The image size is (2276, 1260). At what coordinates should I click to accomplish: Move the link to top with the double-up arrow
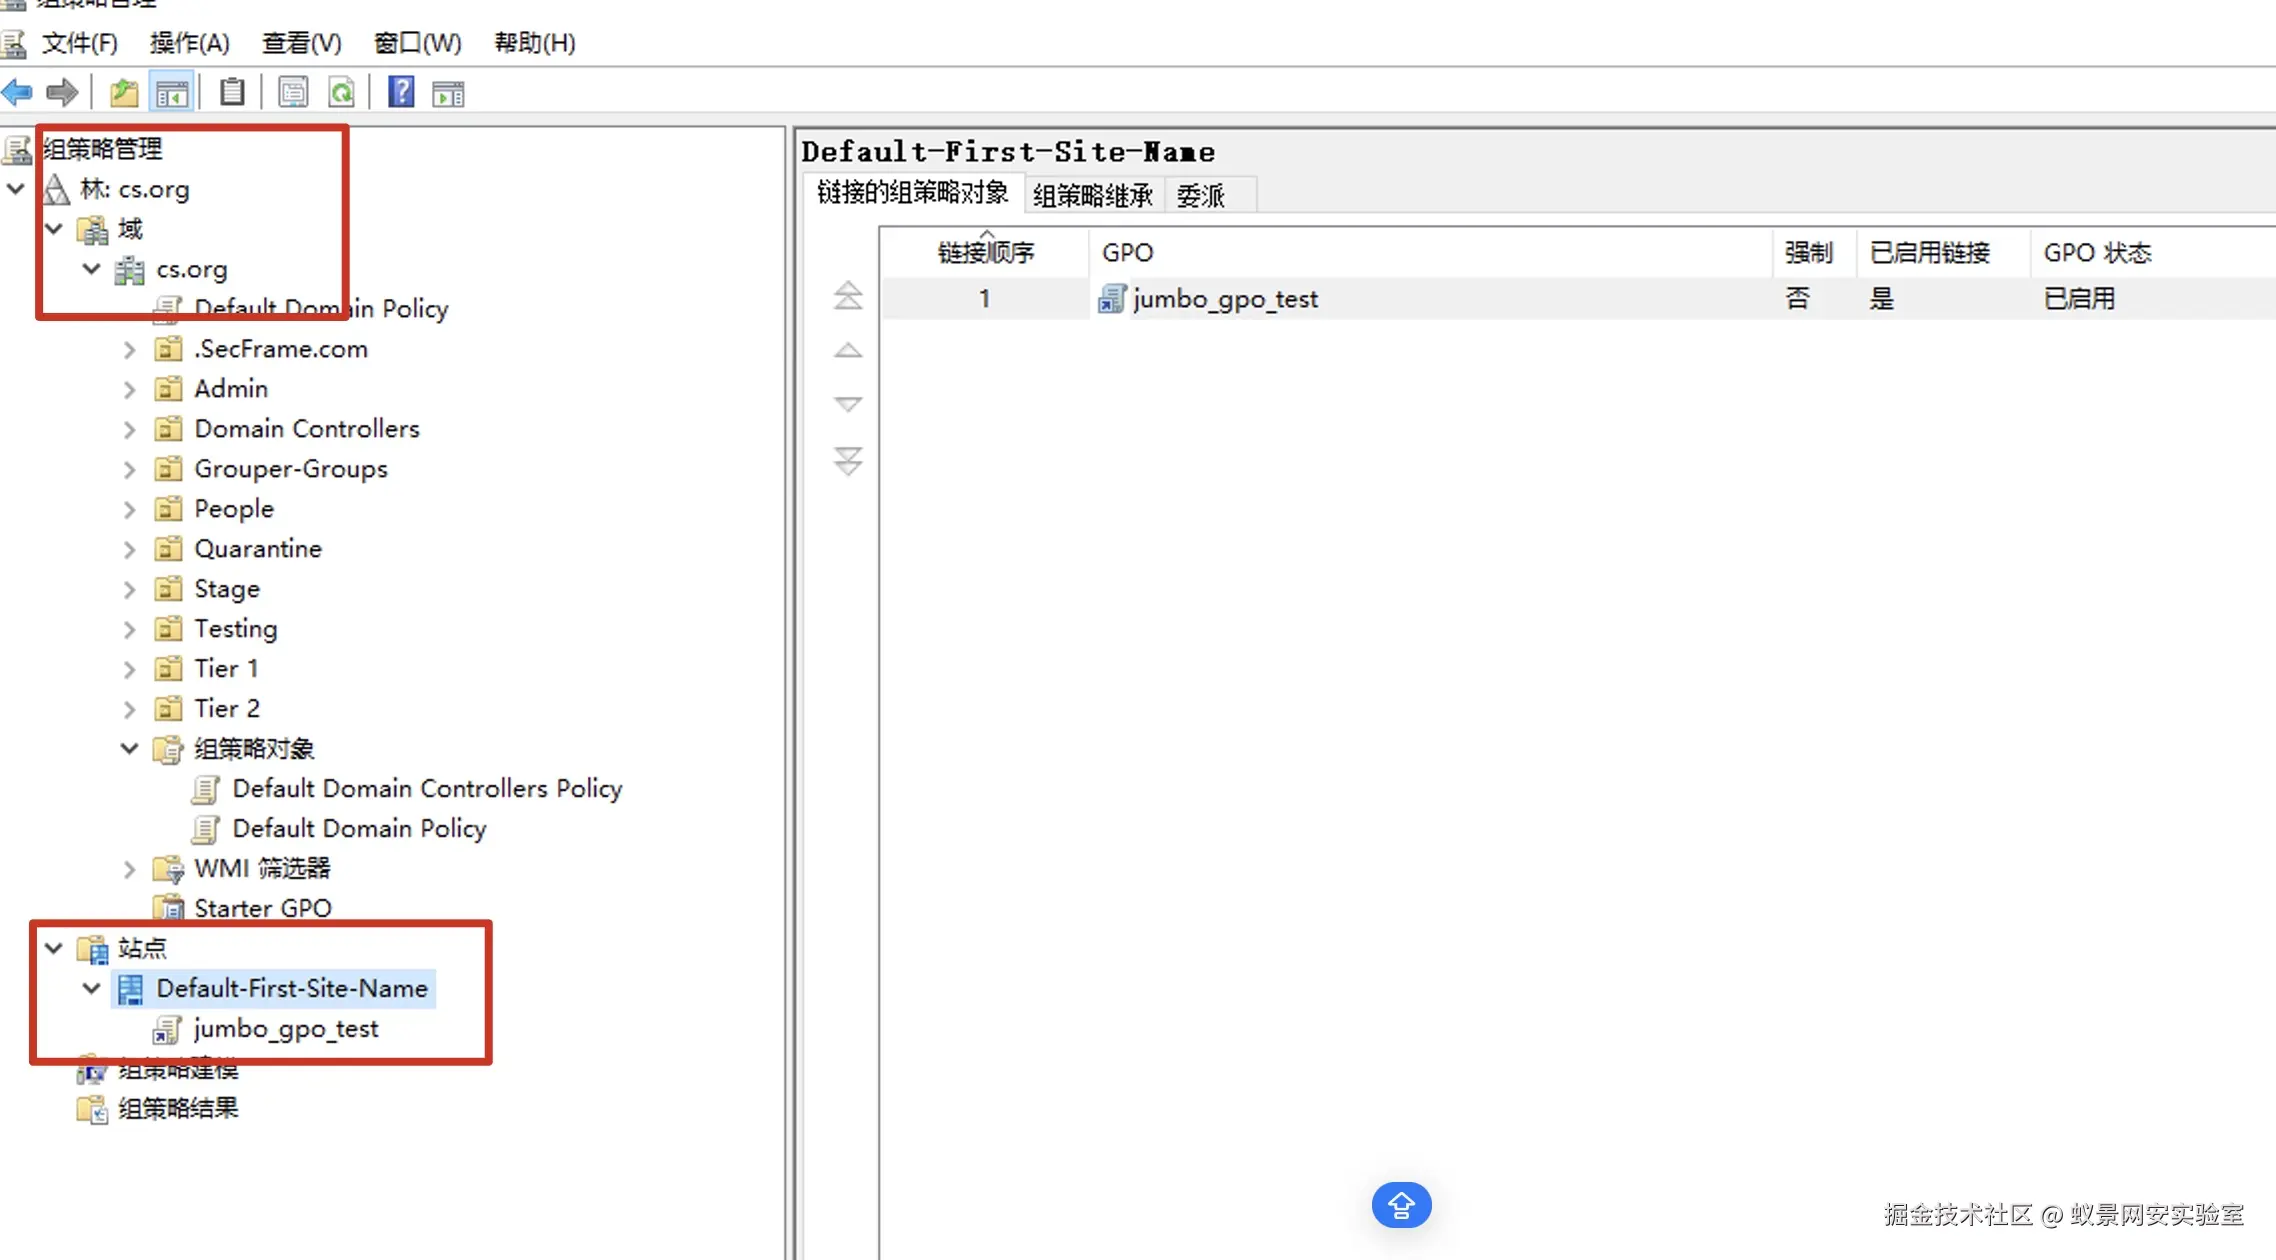(848, 296)
